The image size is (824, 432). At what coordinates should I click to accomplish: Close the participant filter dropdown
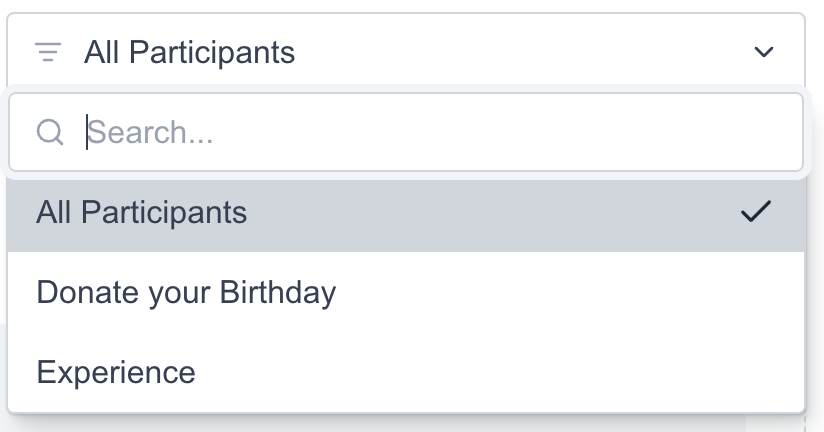pyautogui.click(x=764, y=51)
